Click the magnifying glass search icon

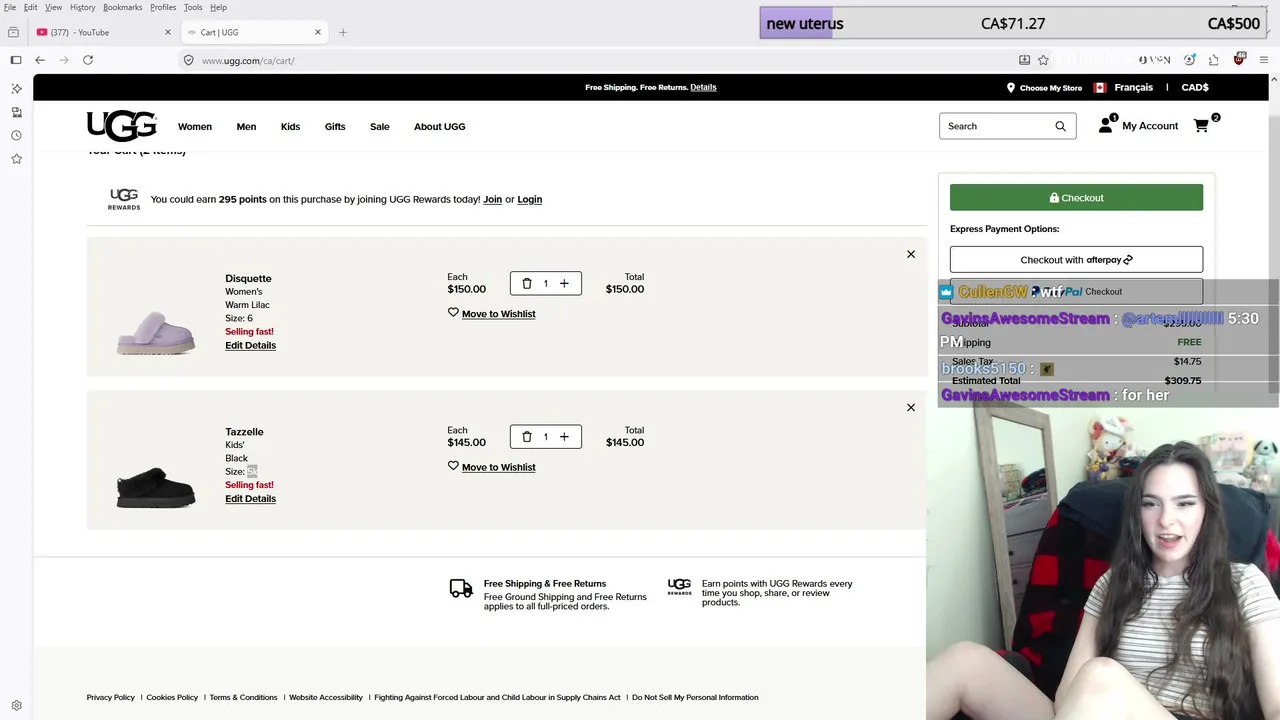[1060, 126]
